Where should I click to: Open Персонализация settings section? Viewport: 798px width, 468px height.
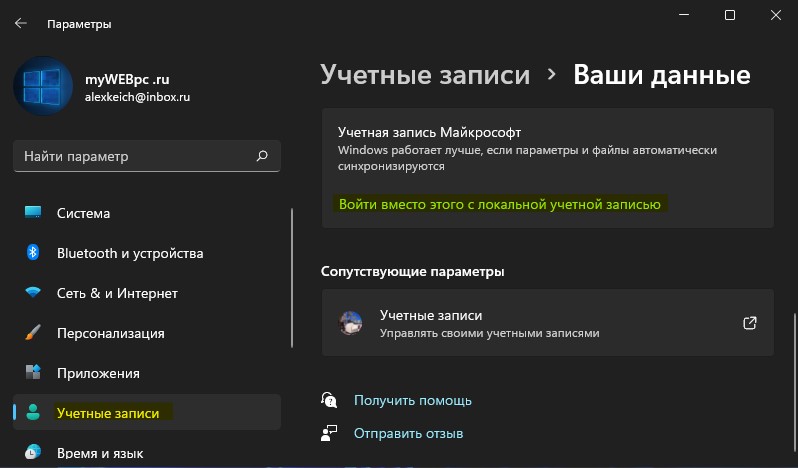pyautogui.click(x=147, y=333)
